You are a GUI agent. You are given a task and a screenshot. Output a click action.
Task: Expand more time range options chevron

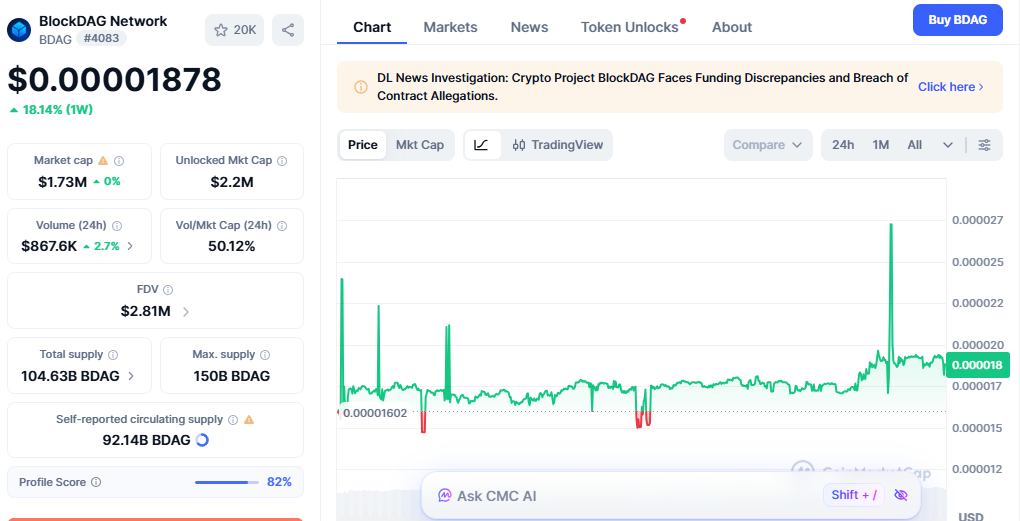point(948,145)
